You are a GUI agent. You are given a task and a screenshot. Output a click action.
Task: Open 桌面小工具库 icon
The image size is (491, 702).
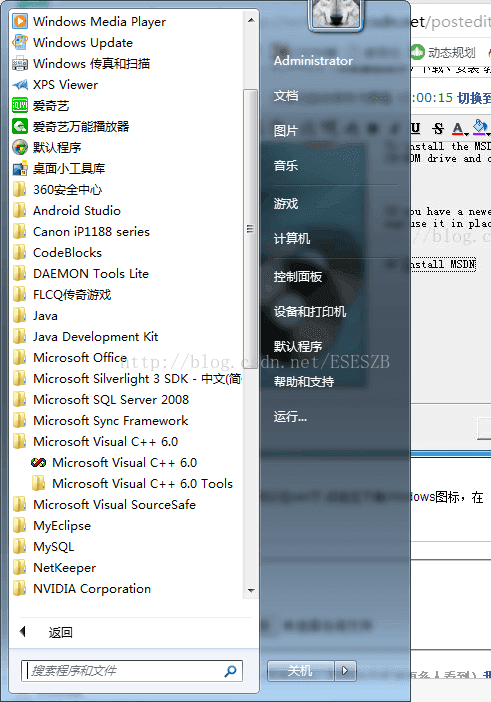(x=20, y=169)
